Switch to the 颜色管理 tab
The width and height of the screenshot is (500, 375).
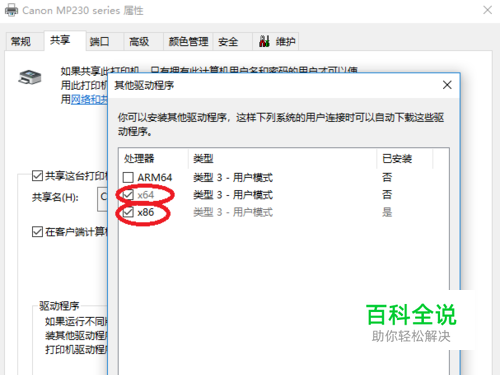[x=188, y=42]
